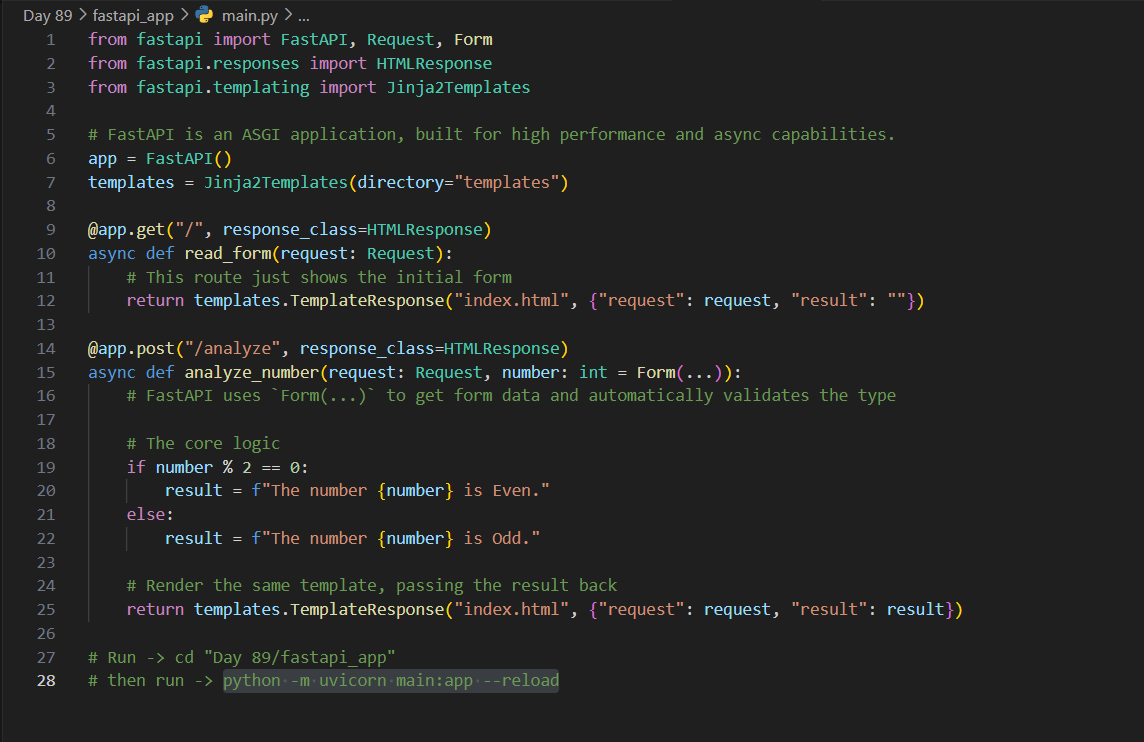This screenshot has width=1144, height=742.
Task: Click the 'else:' keyword on line 21
Action: (x=150, y=514)
